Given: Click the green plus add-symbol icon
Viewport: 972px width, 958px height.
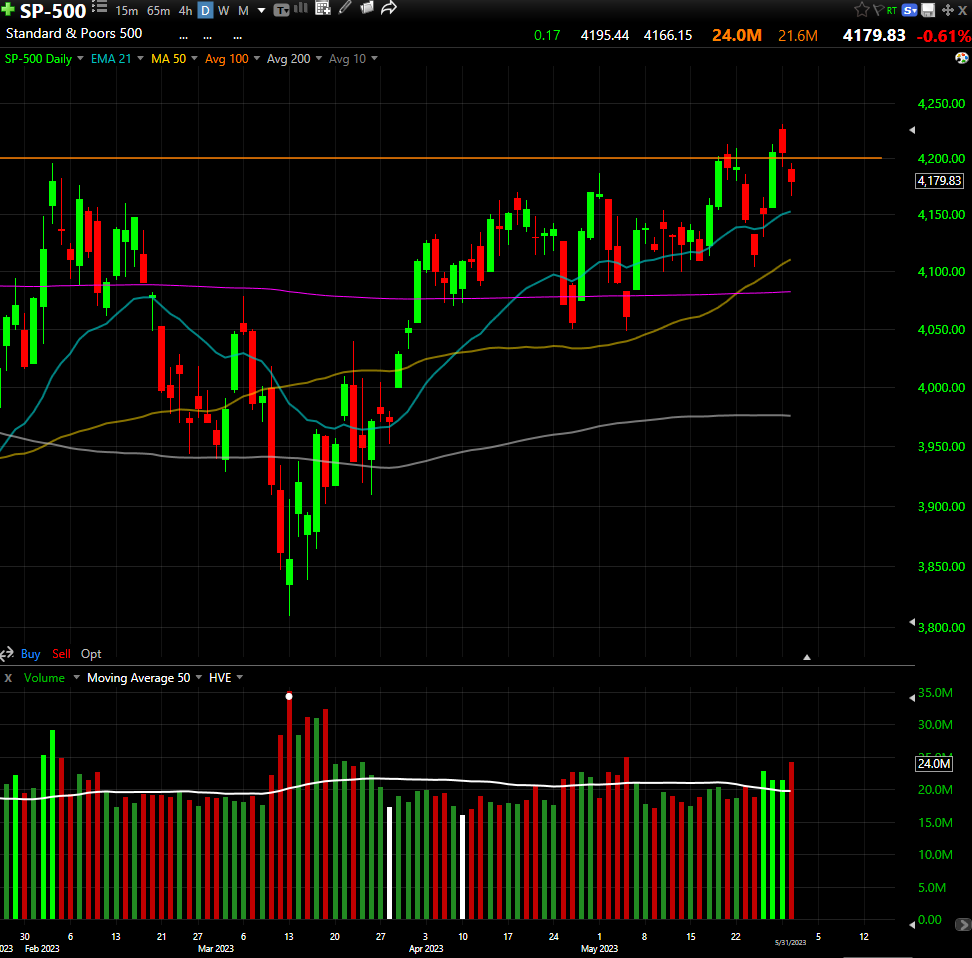Looking at the screenshot, I should click(x=7, y=9).
